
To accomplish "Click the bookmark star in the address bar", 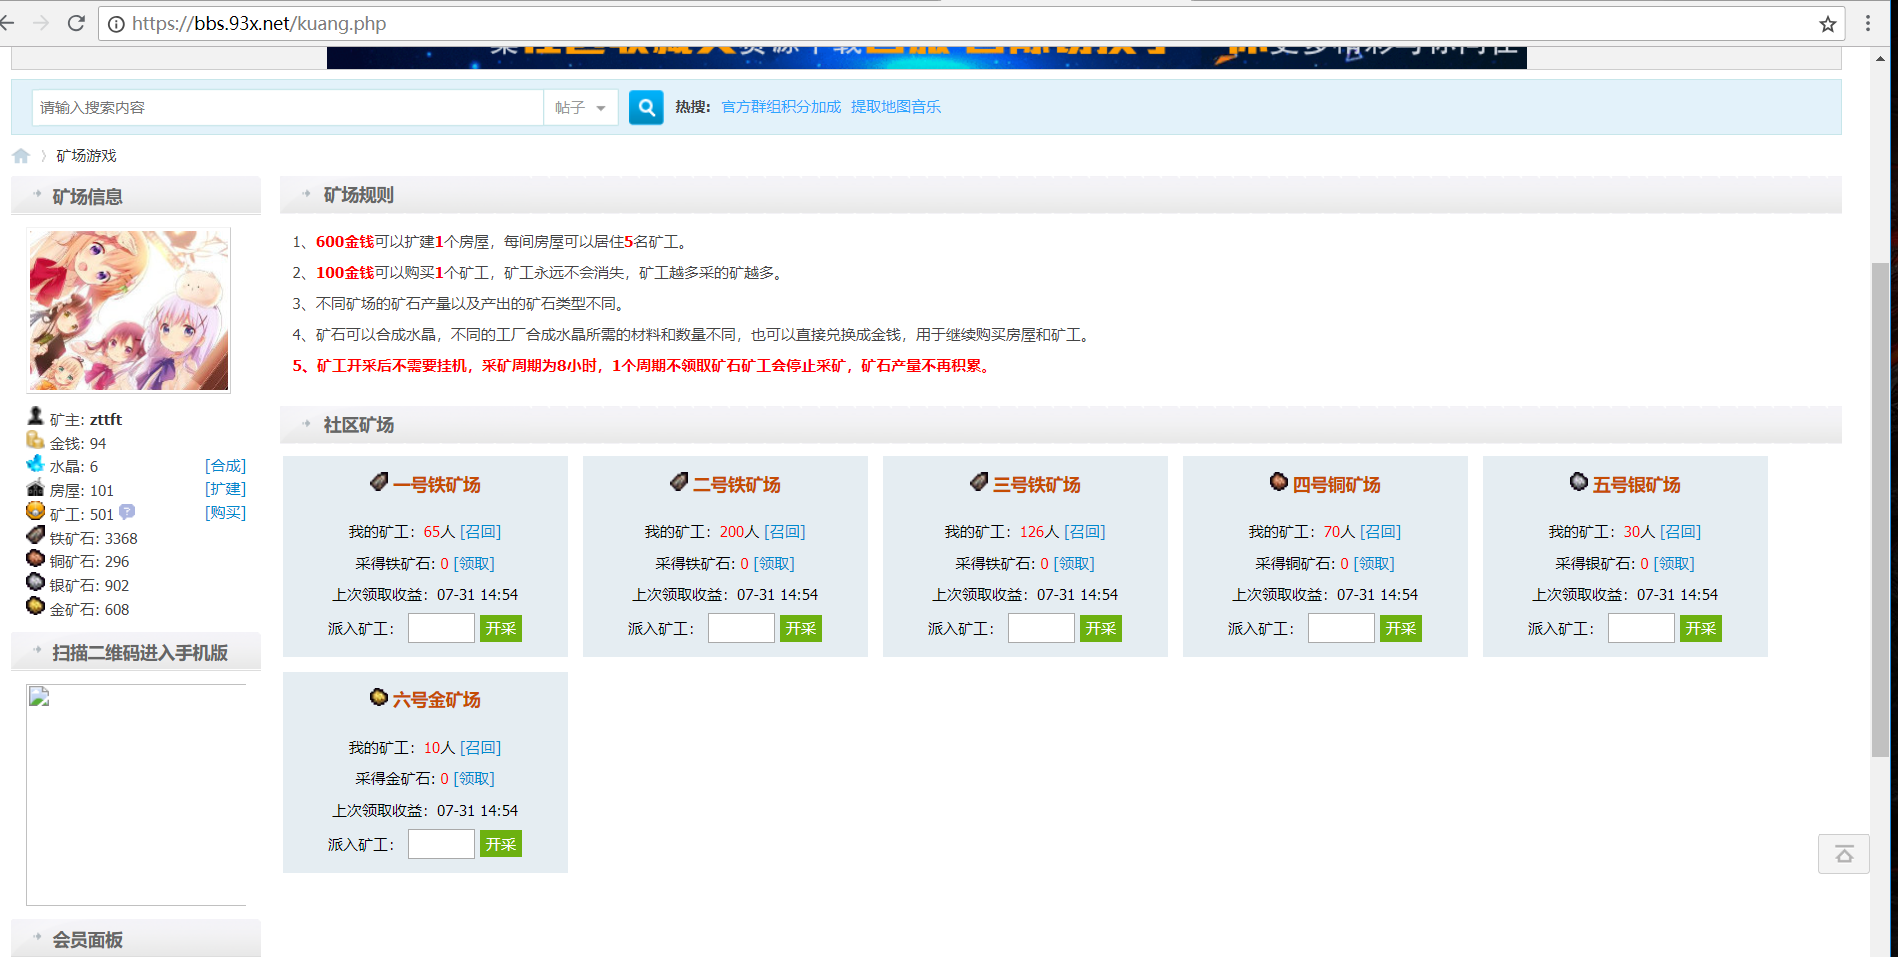I will click(1826, 23).
